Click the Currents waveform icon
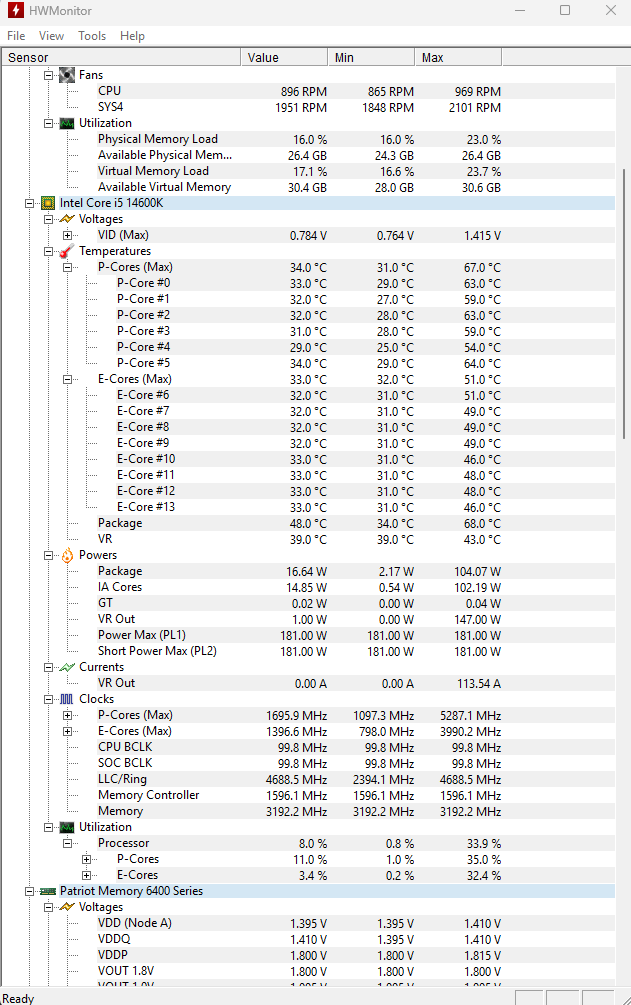Screen dimensions: 631x1005 67,667
